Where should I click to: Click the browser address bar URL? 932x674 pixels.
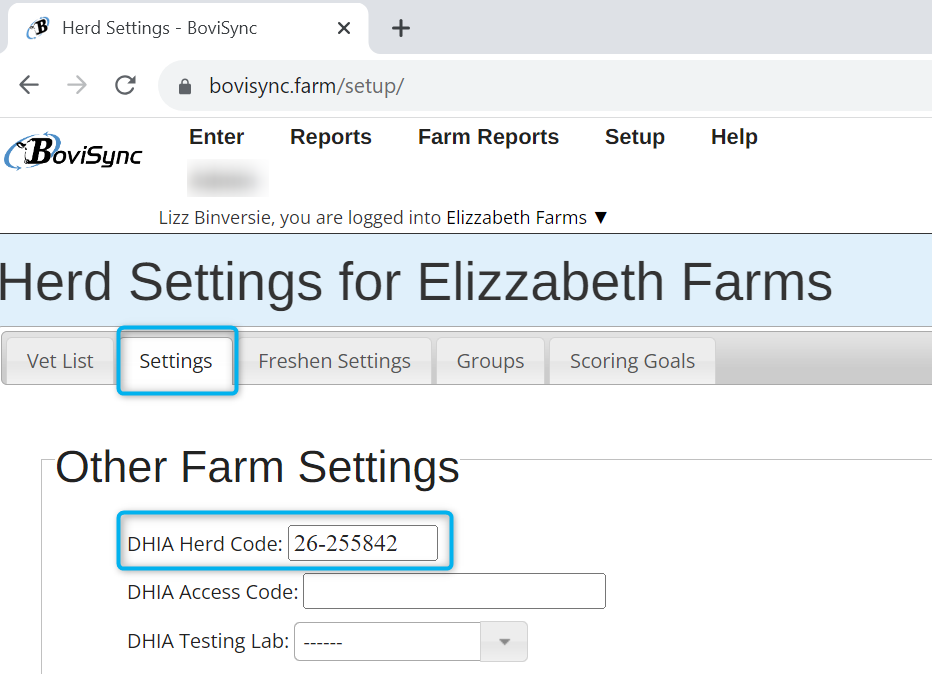tap(306, 86)
